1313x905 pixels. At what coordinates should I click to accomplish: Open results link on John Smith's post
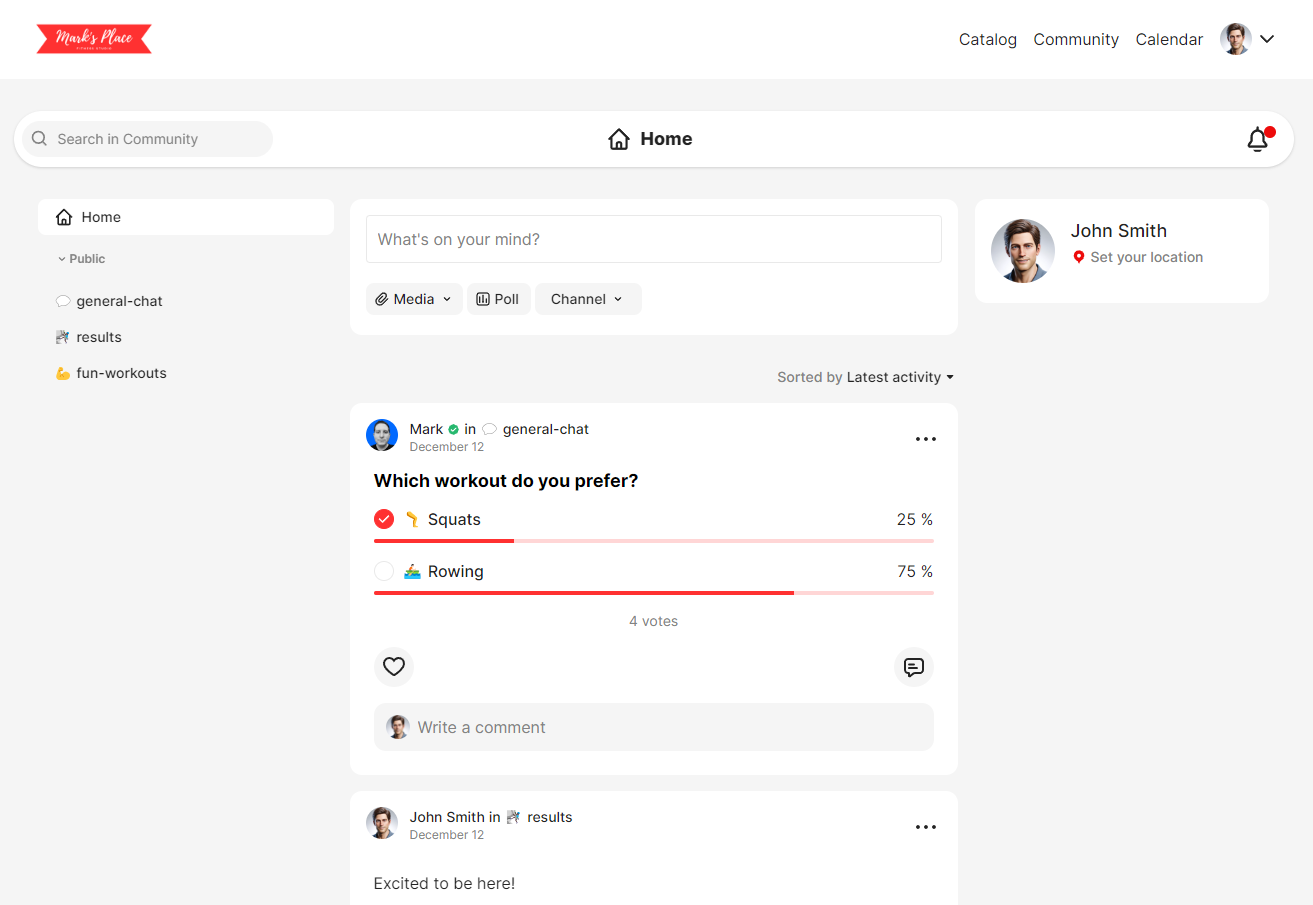tap(550, 817)
